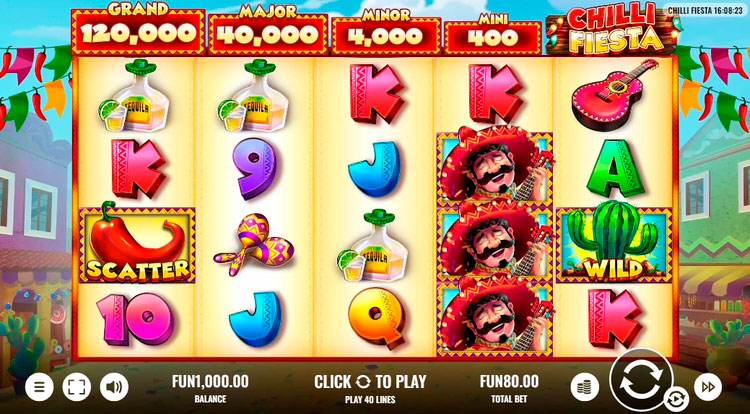Viewport: 750px width, 414px height.
Task: Spin the reels with main button
Action: coord(641,379)
